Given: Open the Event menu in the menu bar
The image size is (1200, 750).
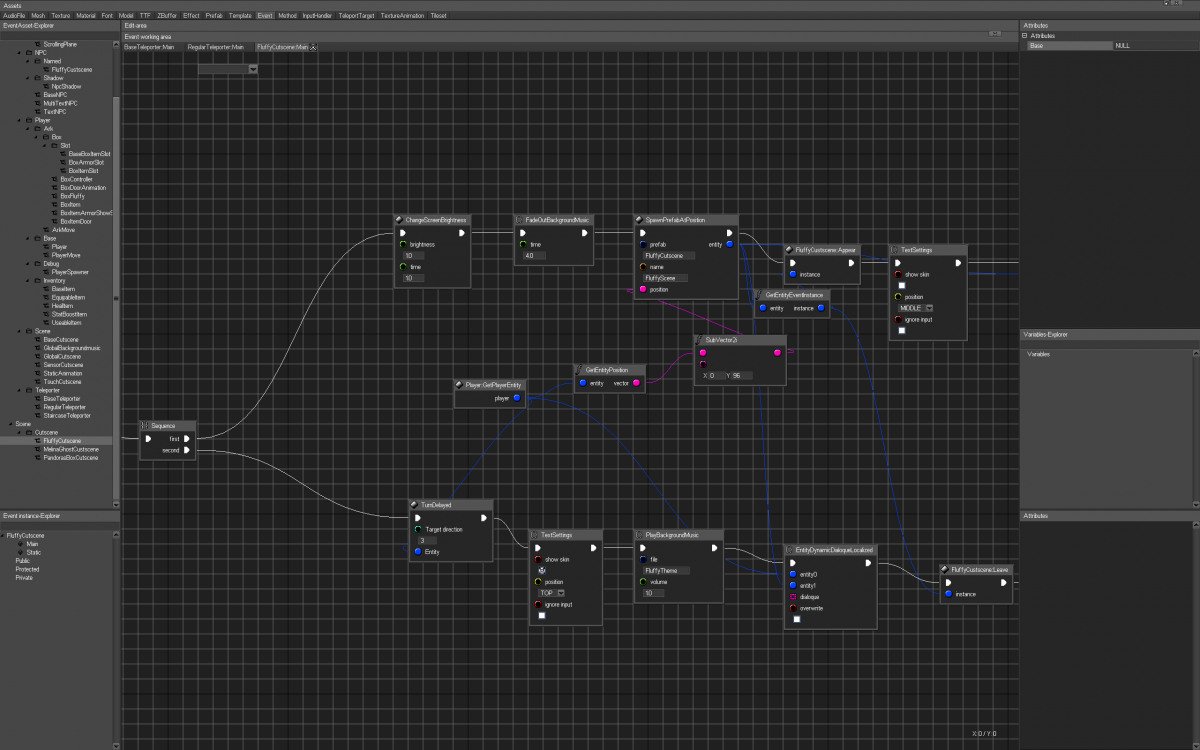Looking at the screenshot, I should (x=264, y=15).
